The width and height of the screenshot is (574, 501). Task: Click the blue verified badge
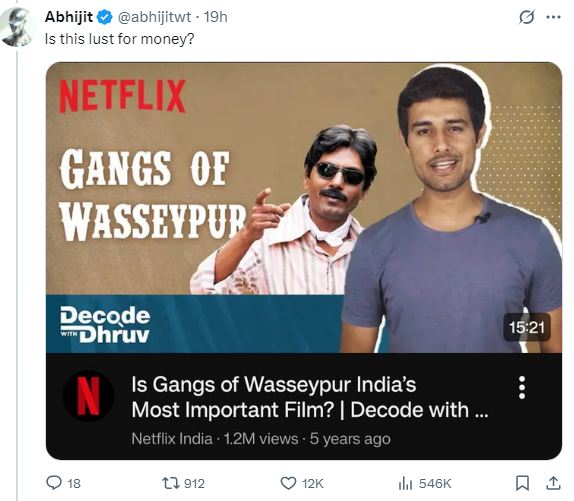click(x=104, y=17)
